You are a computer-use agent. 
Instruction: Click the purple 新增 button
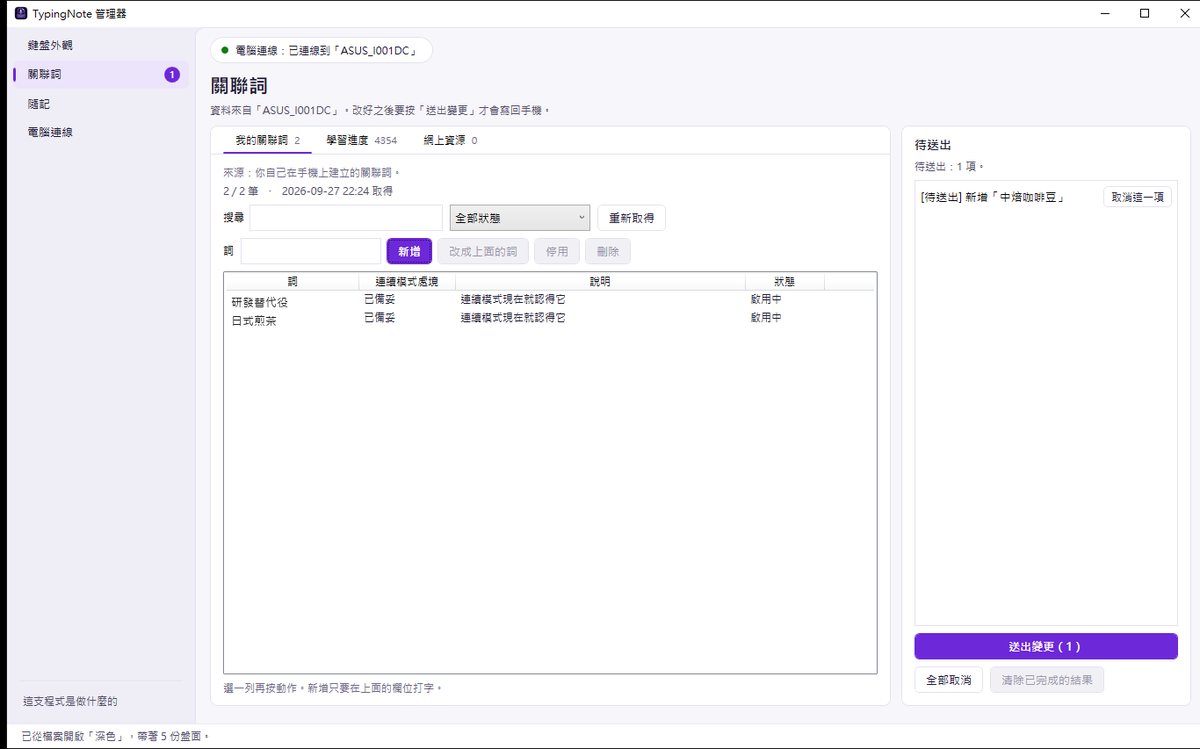click(409, 251)
